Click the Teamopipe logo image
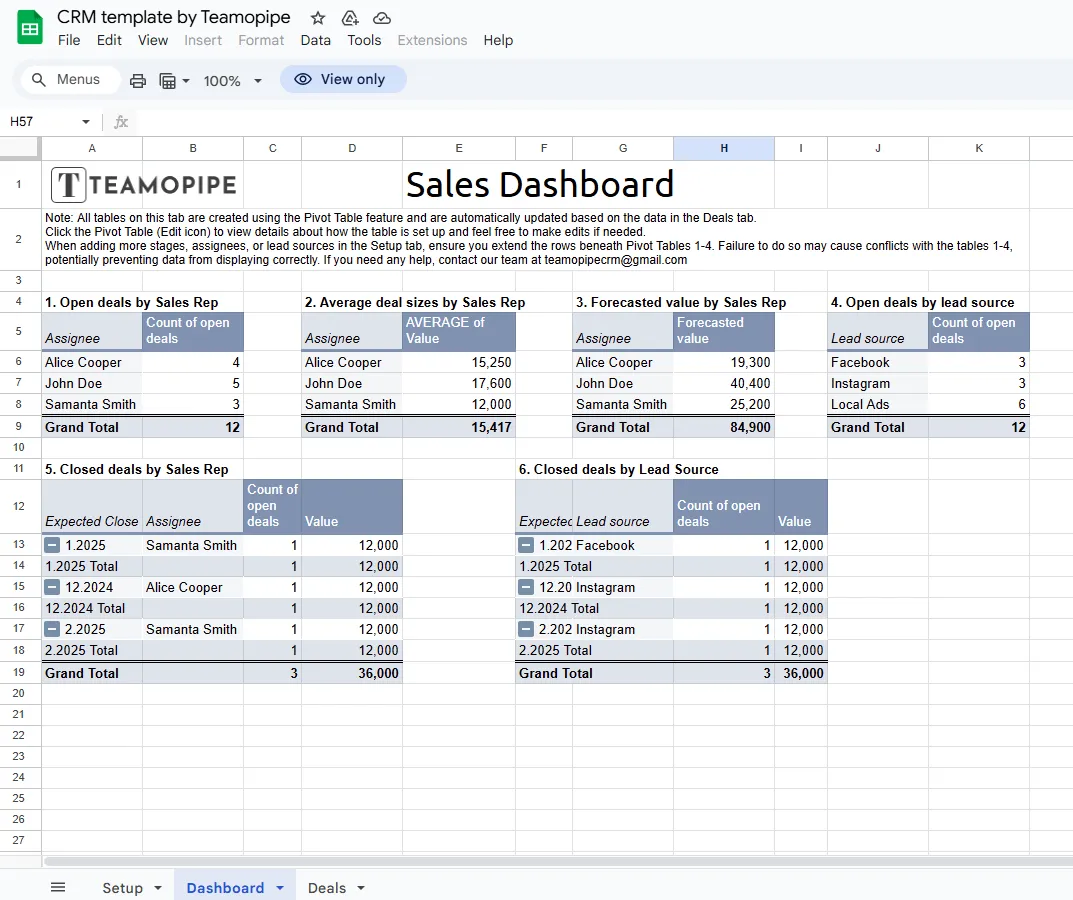Viewport: 1073px width, 900px height. pyautogui.click(x=144, y=185)
